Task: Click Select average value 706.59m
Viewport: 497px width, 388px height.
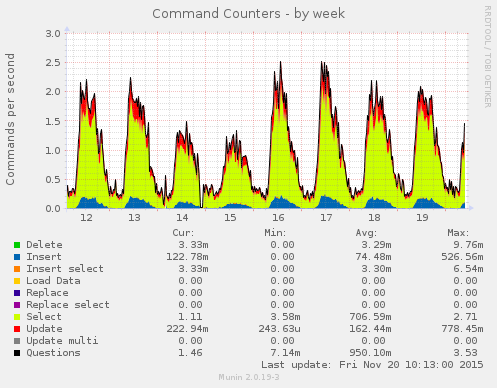Action: coord(370,317)
